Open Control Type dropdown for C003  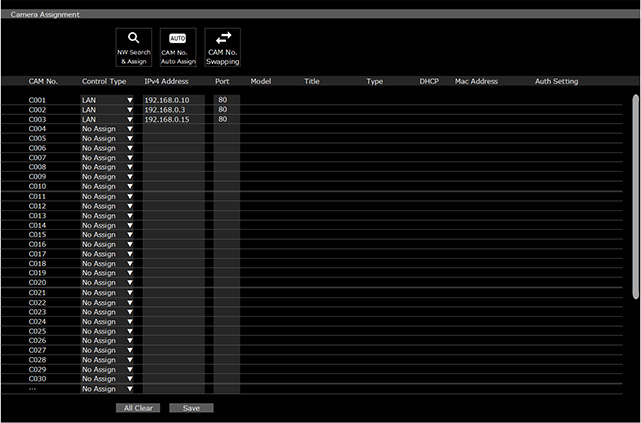tap(107, 119)
